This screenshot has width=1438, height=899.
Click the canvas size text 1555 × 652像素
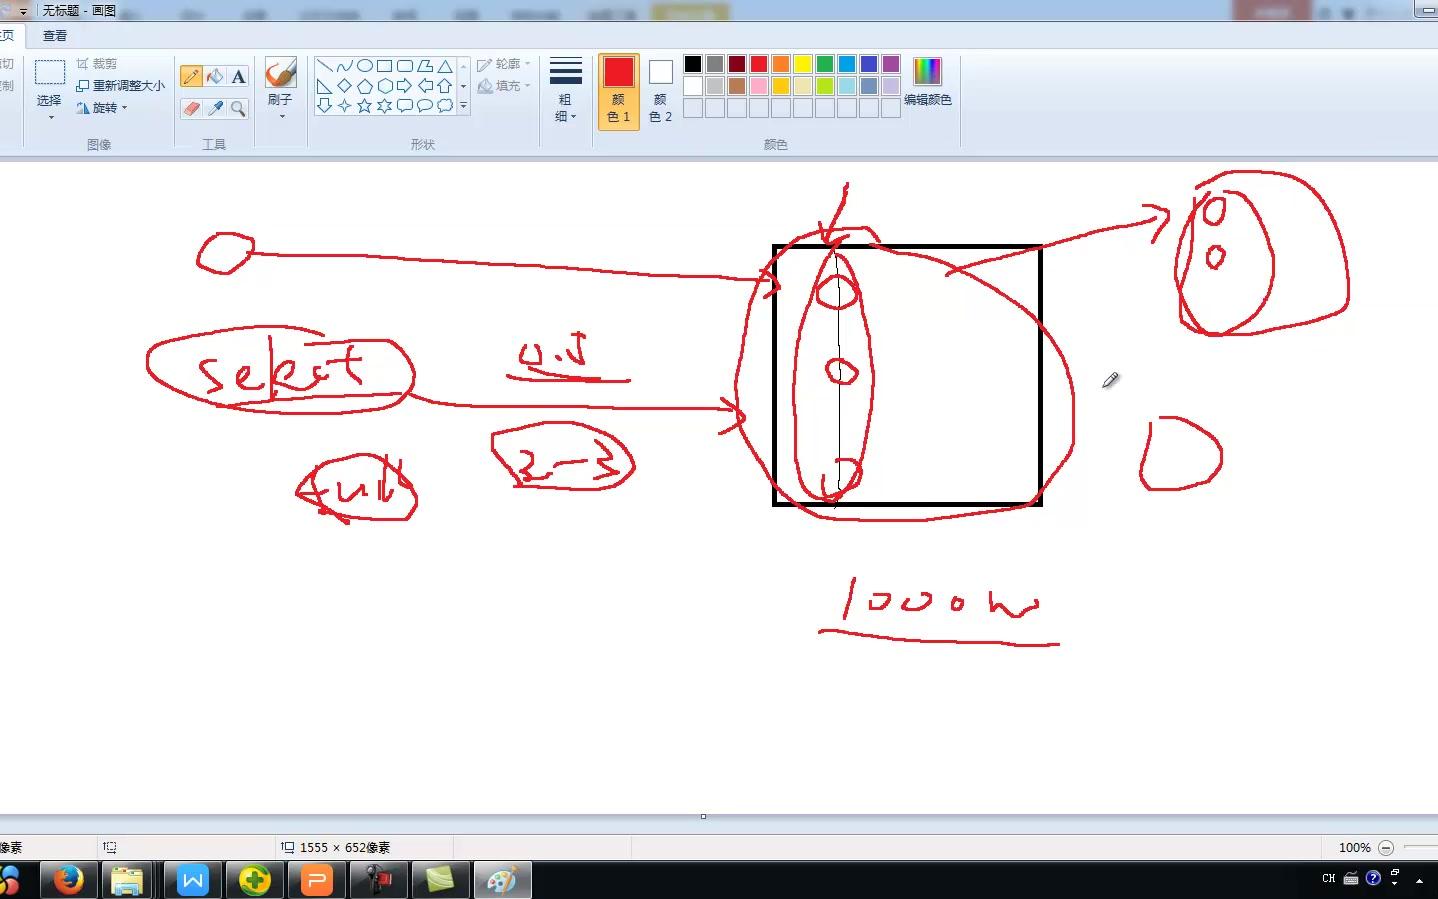coord(345,847)
